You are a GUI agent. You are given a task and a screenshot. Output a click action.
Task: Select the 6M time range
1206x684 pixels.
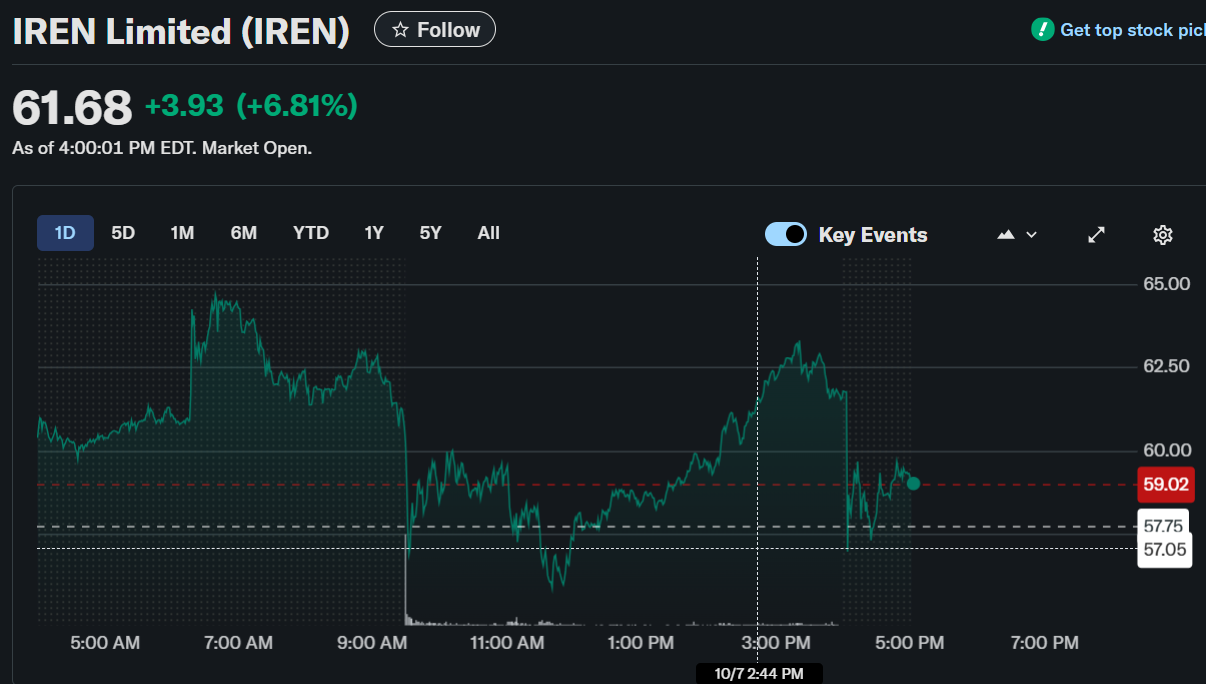(244, 233)
